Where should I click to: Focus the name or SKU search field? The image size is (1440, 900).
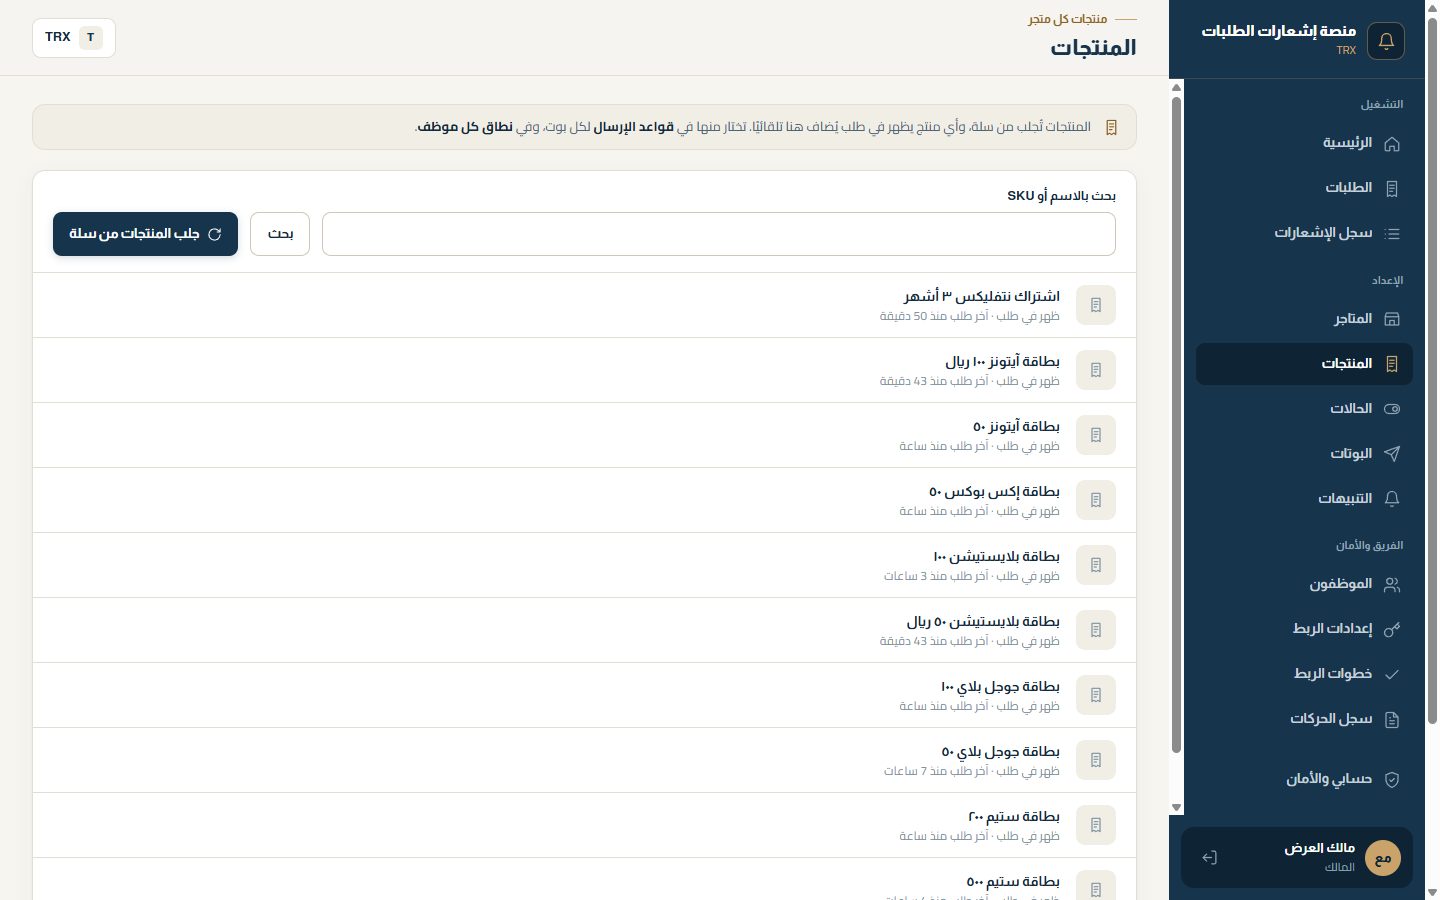[x=719, y=234]
